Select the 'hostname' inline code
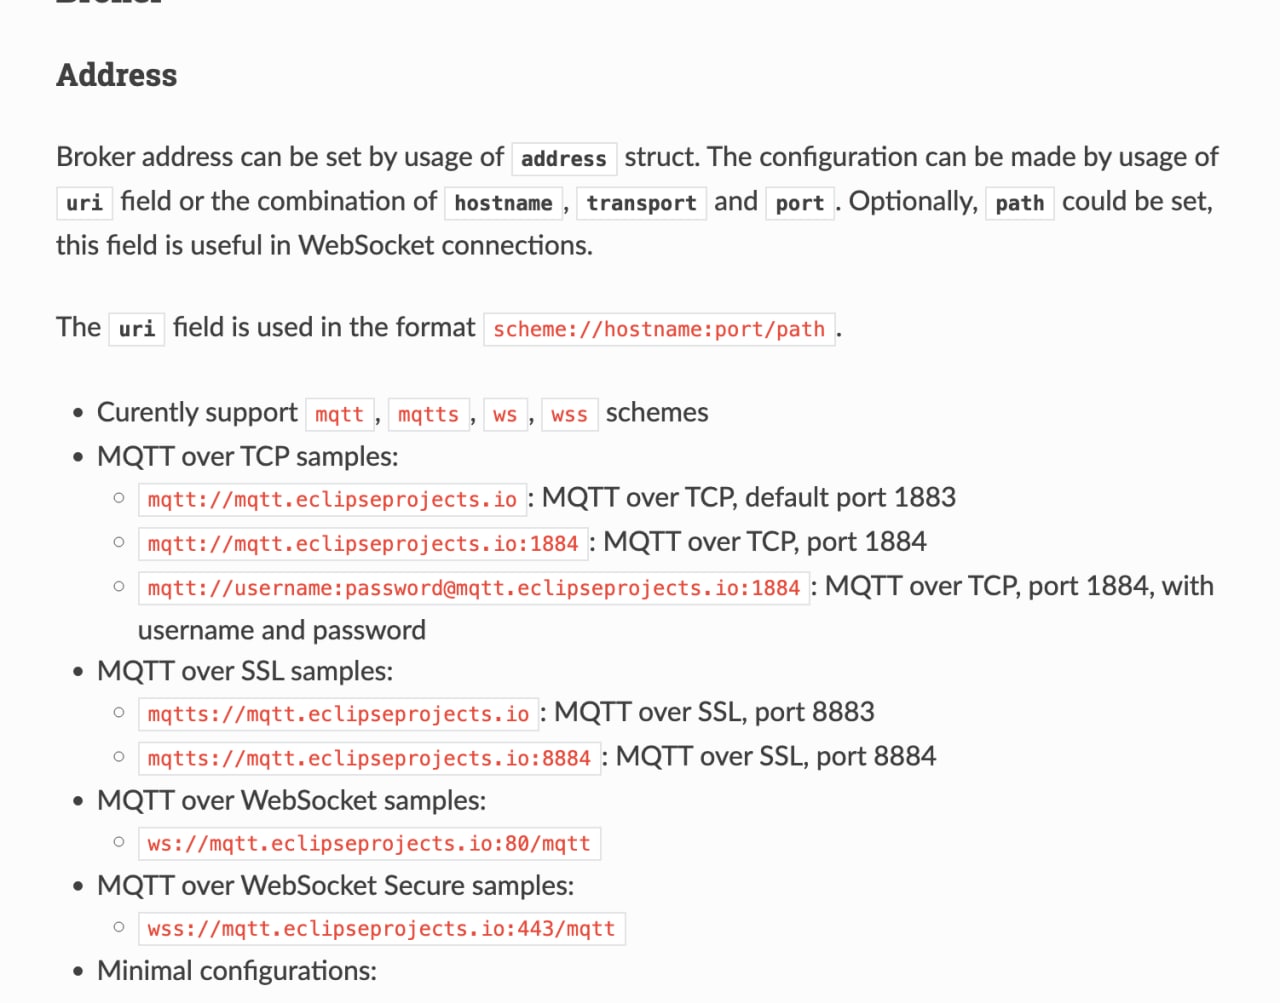The image size is (1280, 1003). tap(503, 203)
